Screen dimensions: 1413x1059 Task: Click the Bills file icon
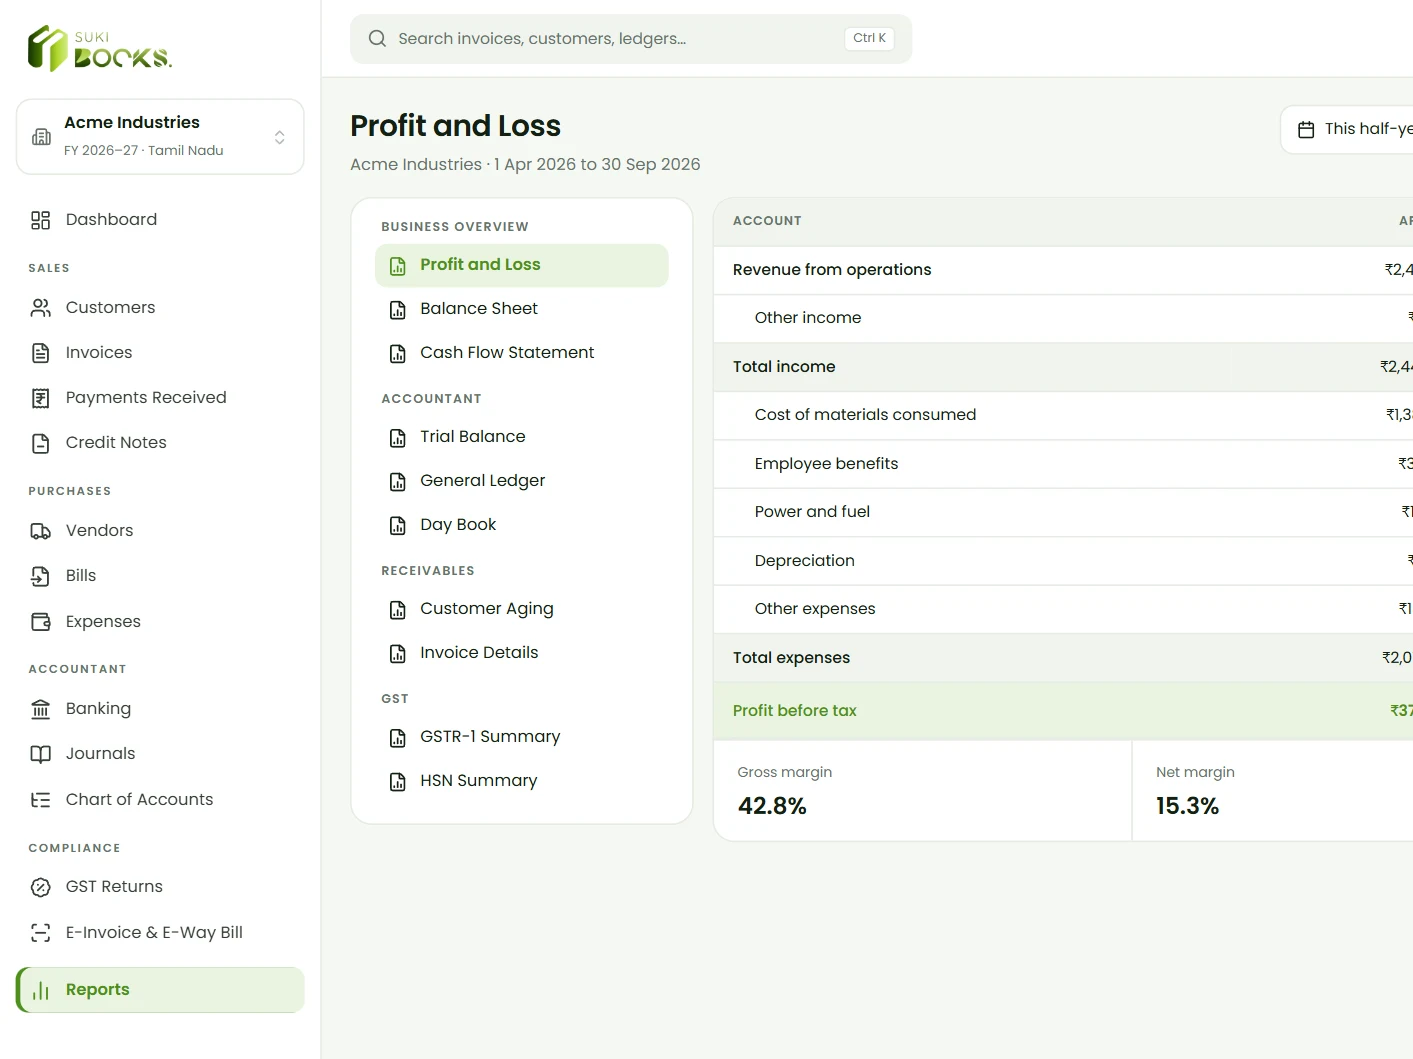[40, 576]
